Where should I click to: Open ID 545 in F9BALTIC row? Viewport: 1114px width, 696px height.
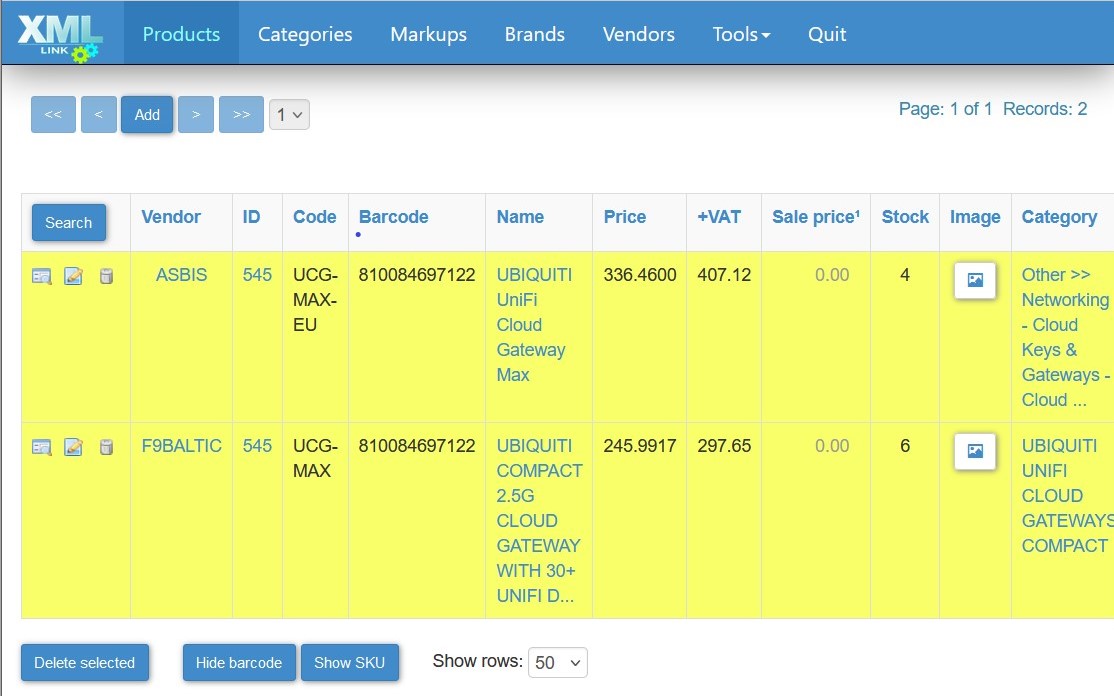(257, 446)
